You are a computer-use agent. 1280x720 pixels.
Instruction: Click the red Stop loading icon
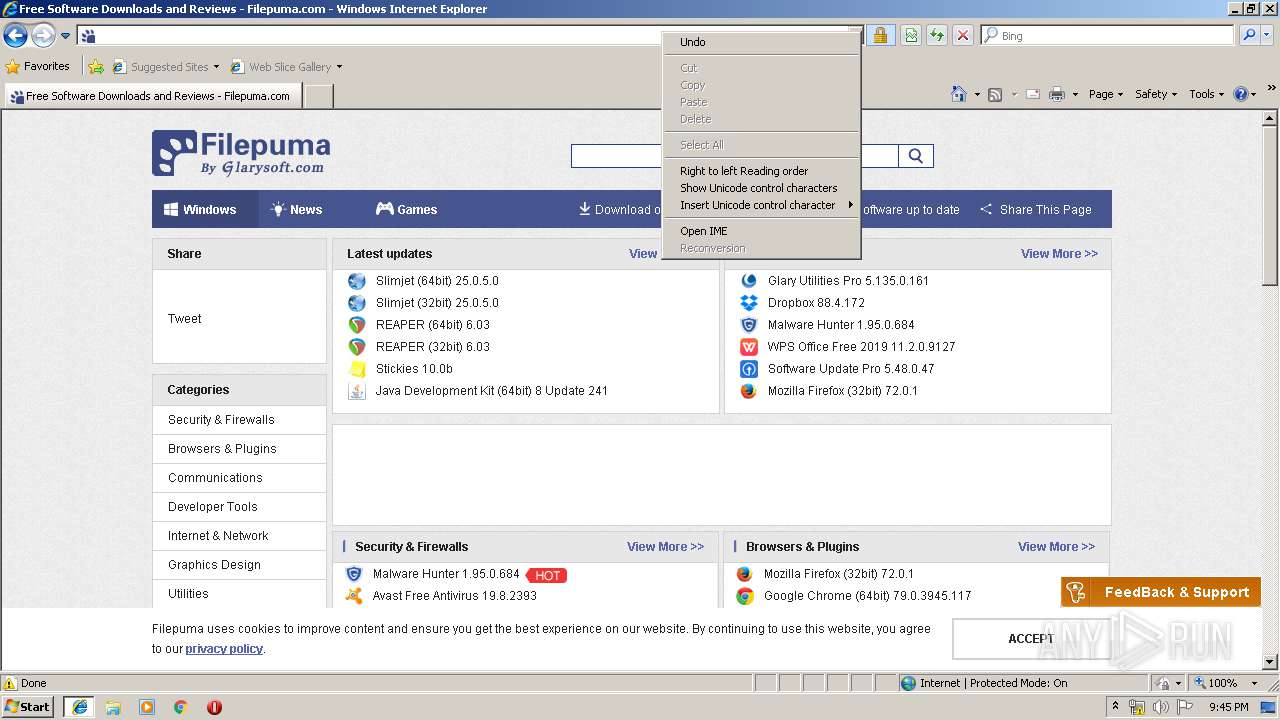point(962,36)
